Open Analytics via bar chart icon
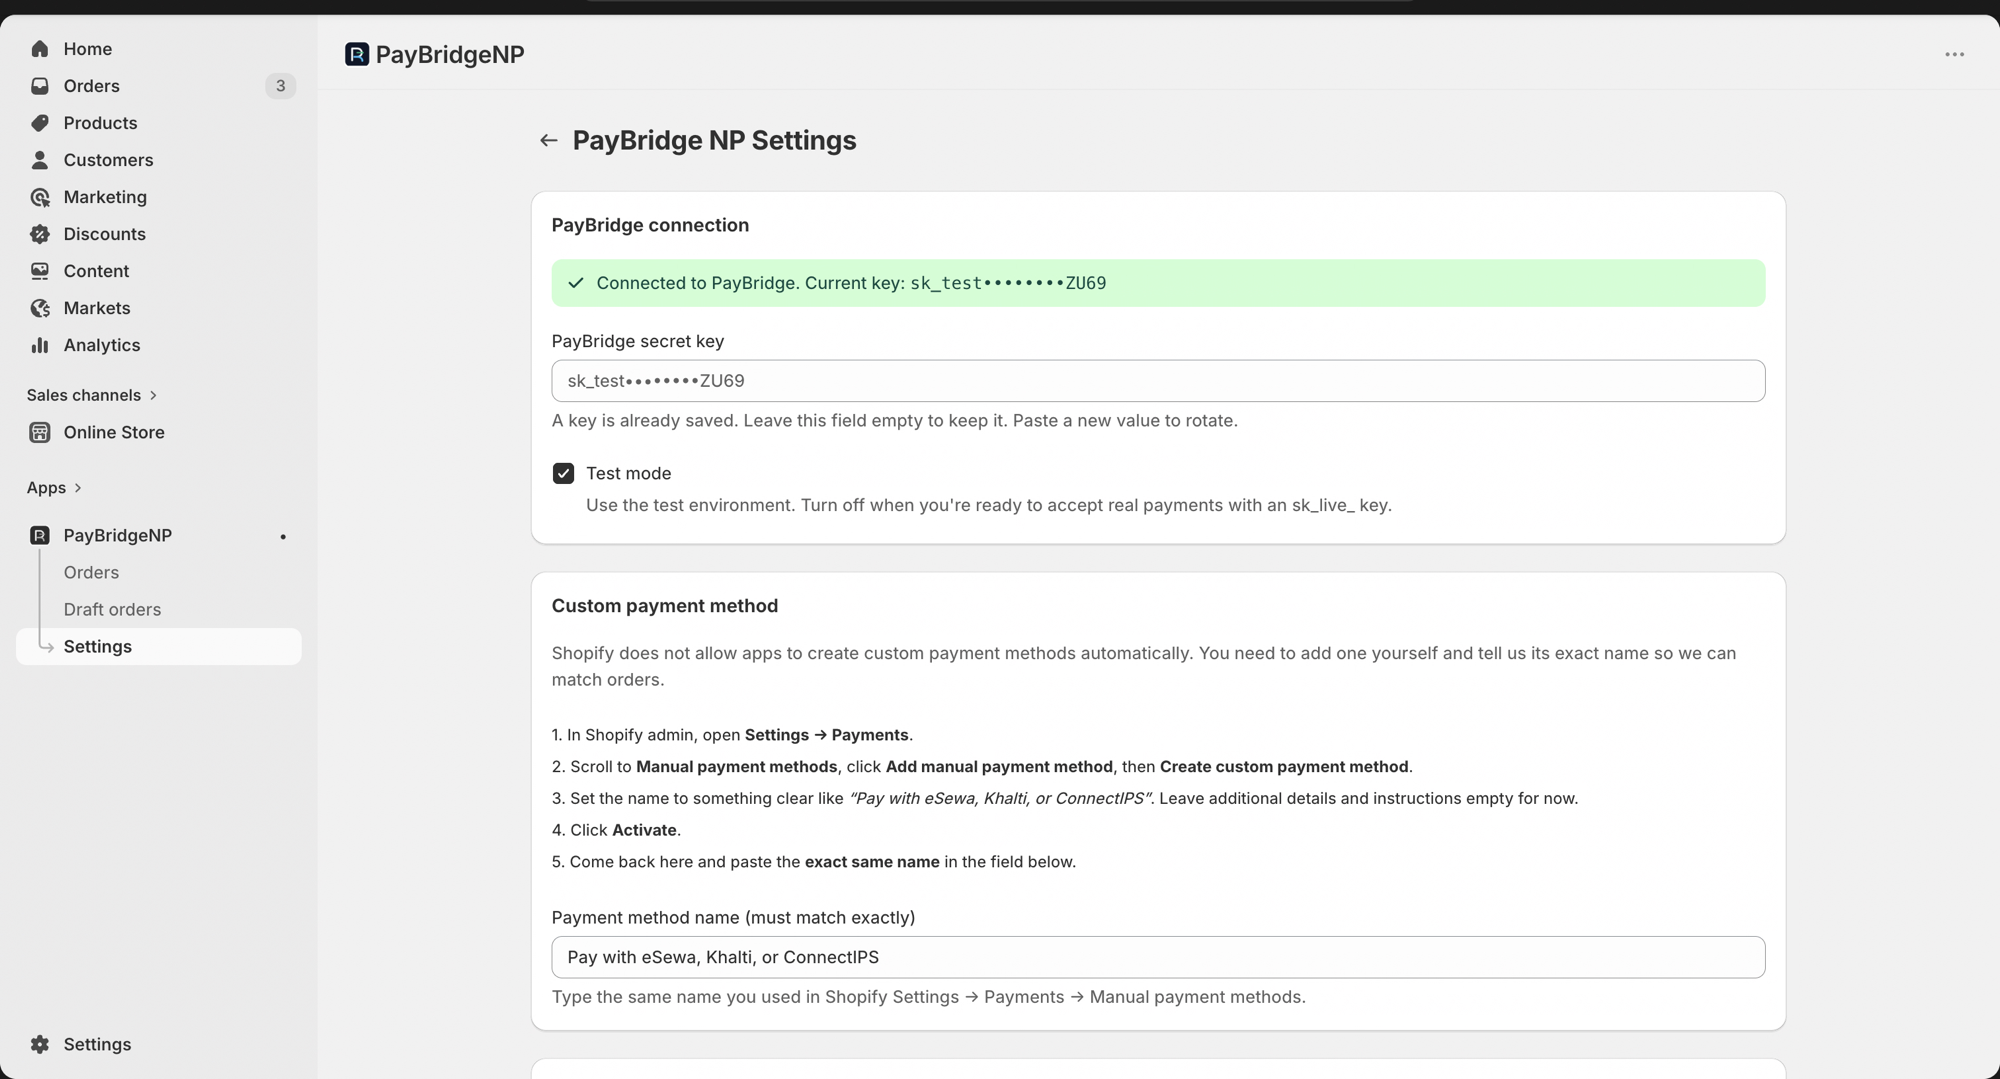Screen dimensions: 2000x1079 click(x=40, y=345)
